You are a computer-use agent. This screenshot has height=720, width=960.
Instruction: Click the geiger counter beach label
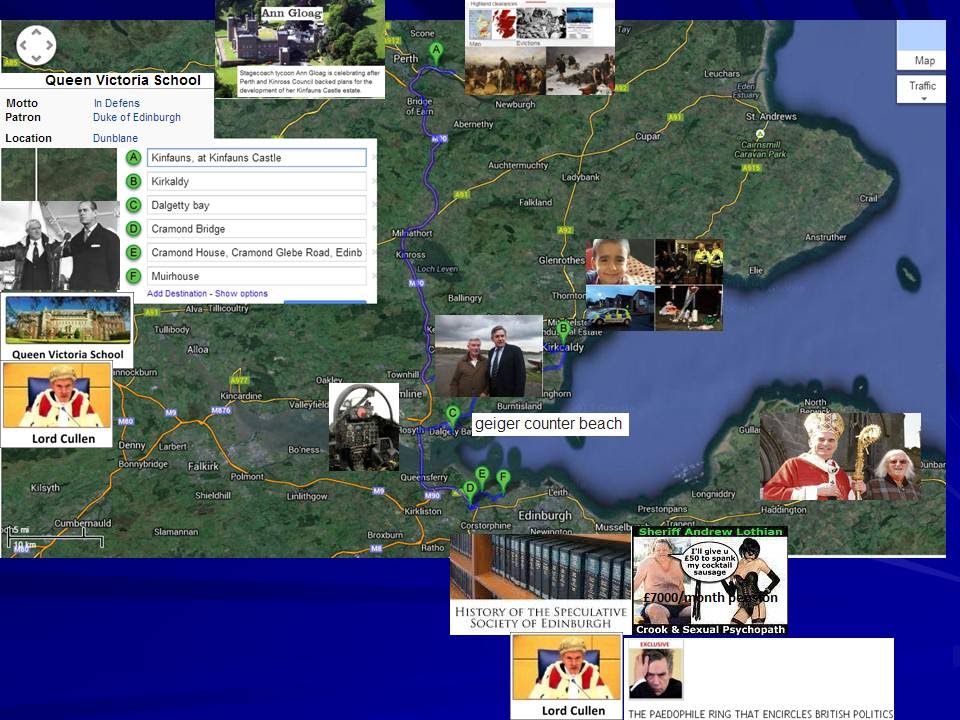tap(549, 424)
